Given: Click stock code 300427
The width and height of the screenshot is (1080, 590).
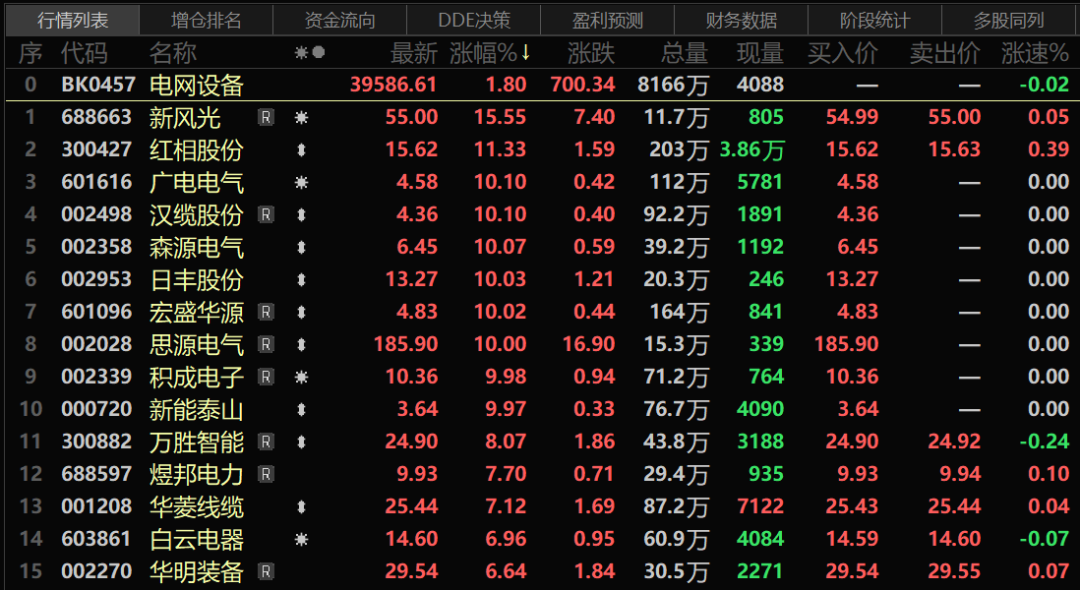Looking at the screenshot, I should pos(96,149).
